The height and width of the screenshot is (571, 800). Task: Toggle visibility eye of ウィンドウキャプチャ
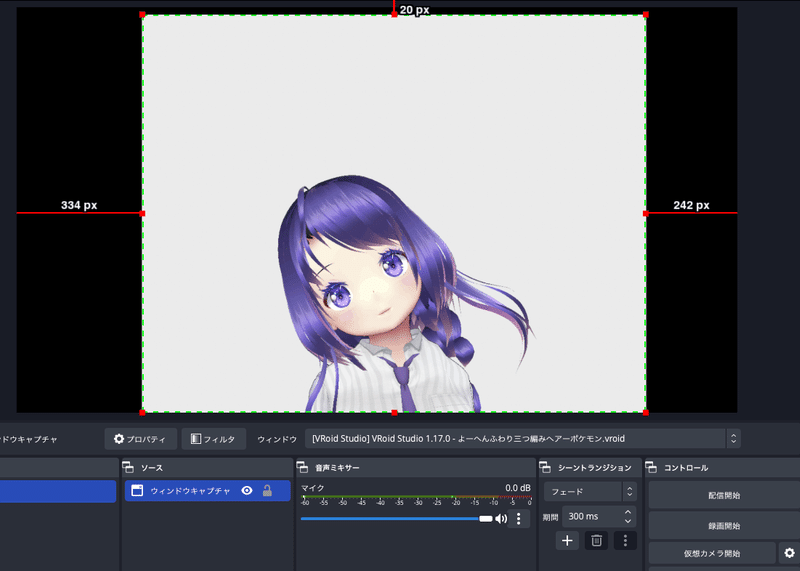[247, 491]
